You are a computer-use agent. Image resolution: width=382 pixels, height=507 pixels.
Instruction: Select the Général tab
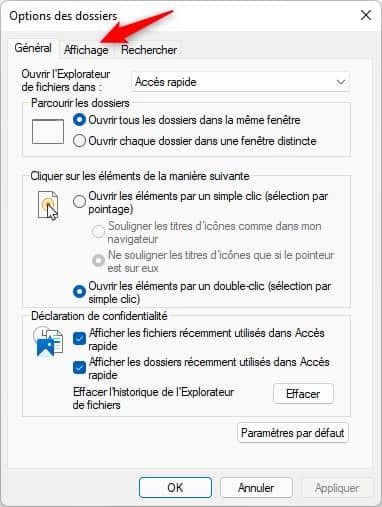33,48
